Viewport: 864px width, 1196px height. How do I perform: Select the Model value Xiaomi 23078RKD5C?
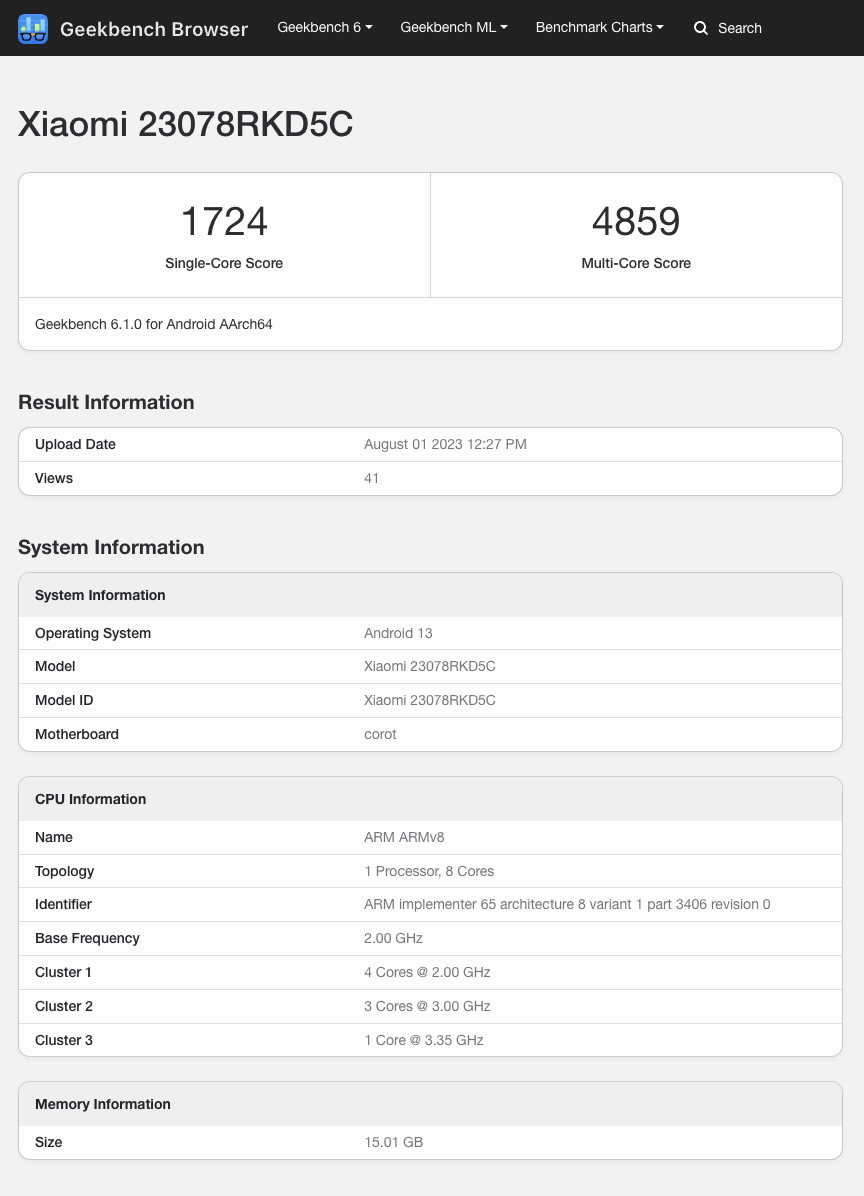(x=430, y=667)
